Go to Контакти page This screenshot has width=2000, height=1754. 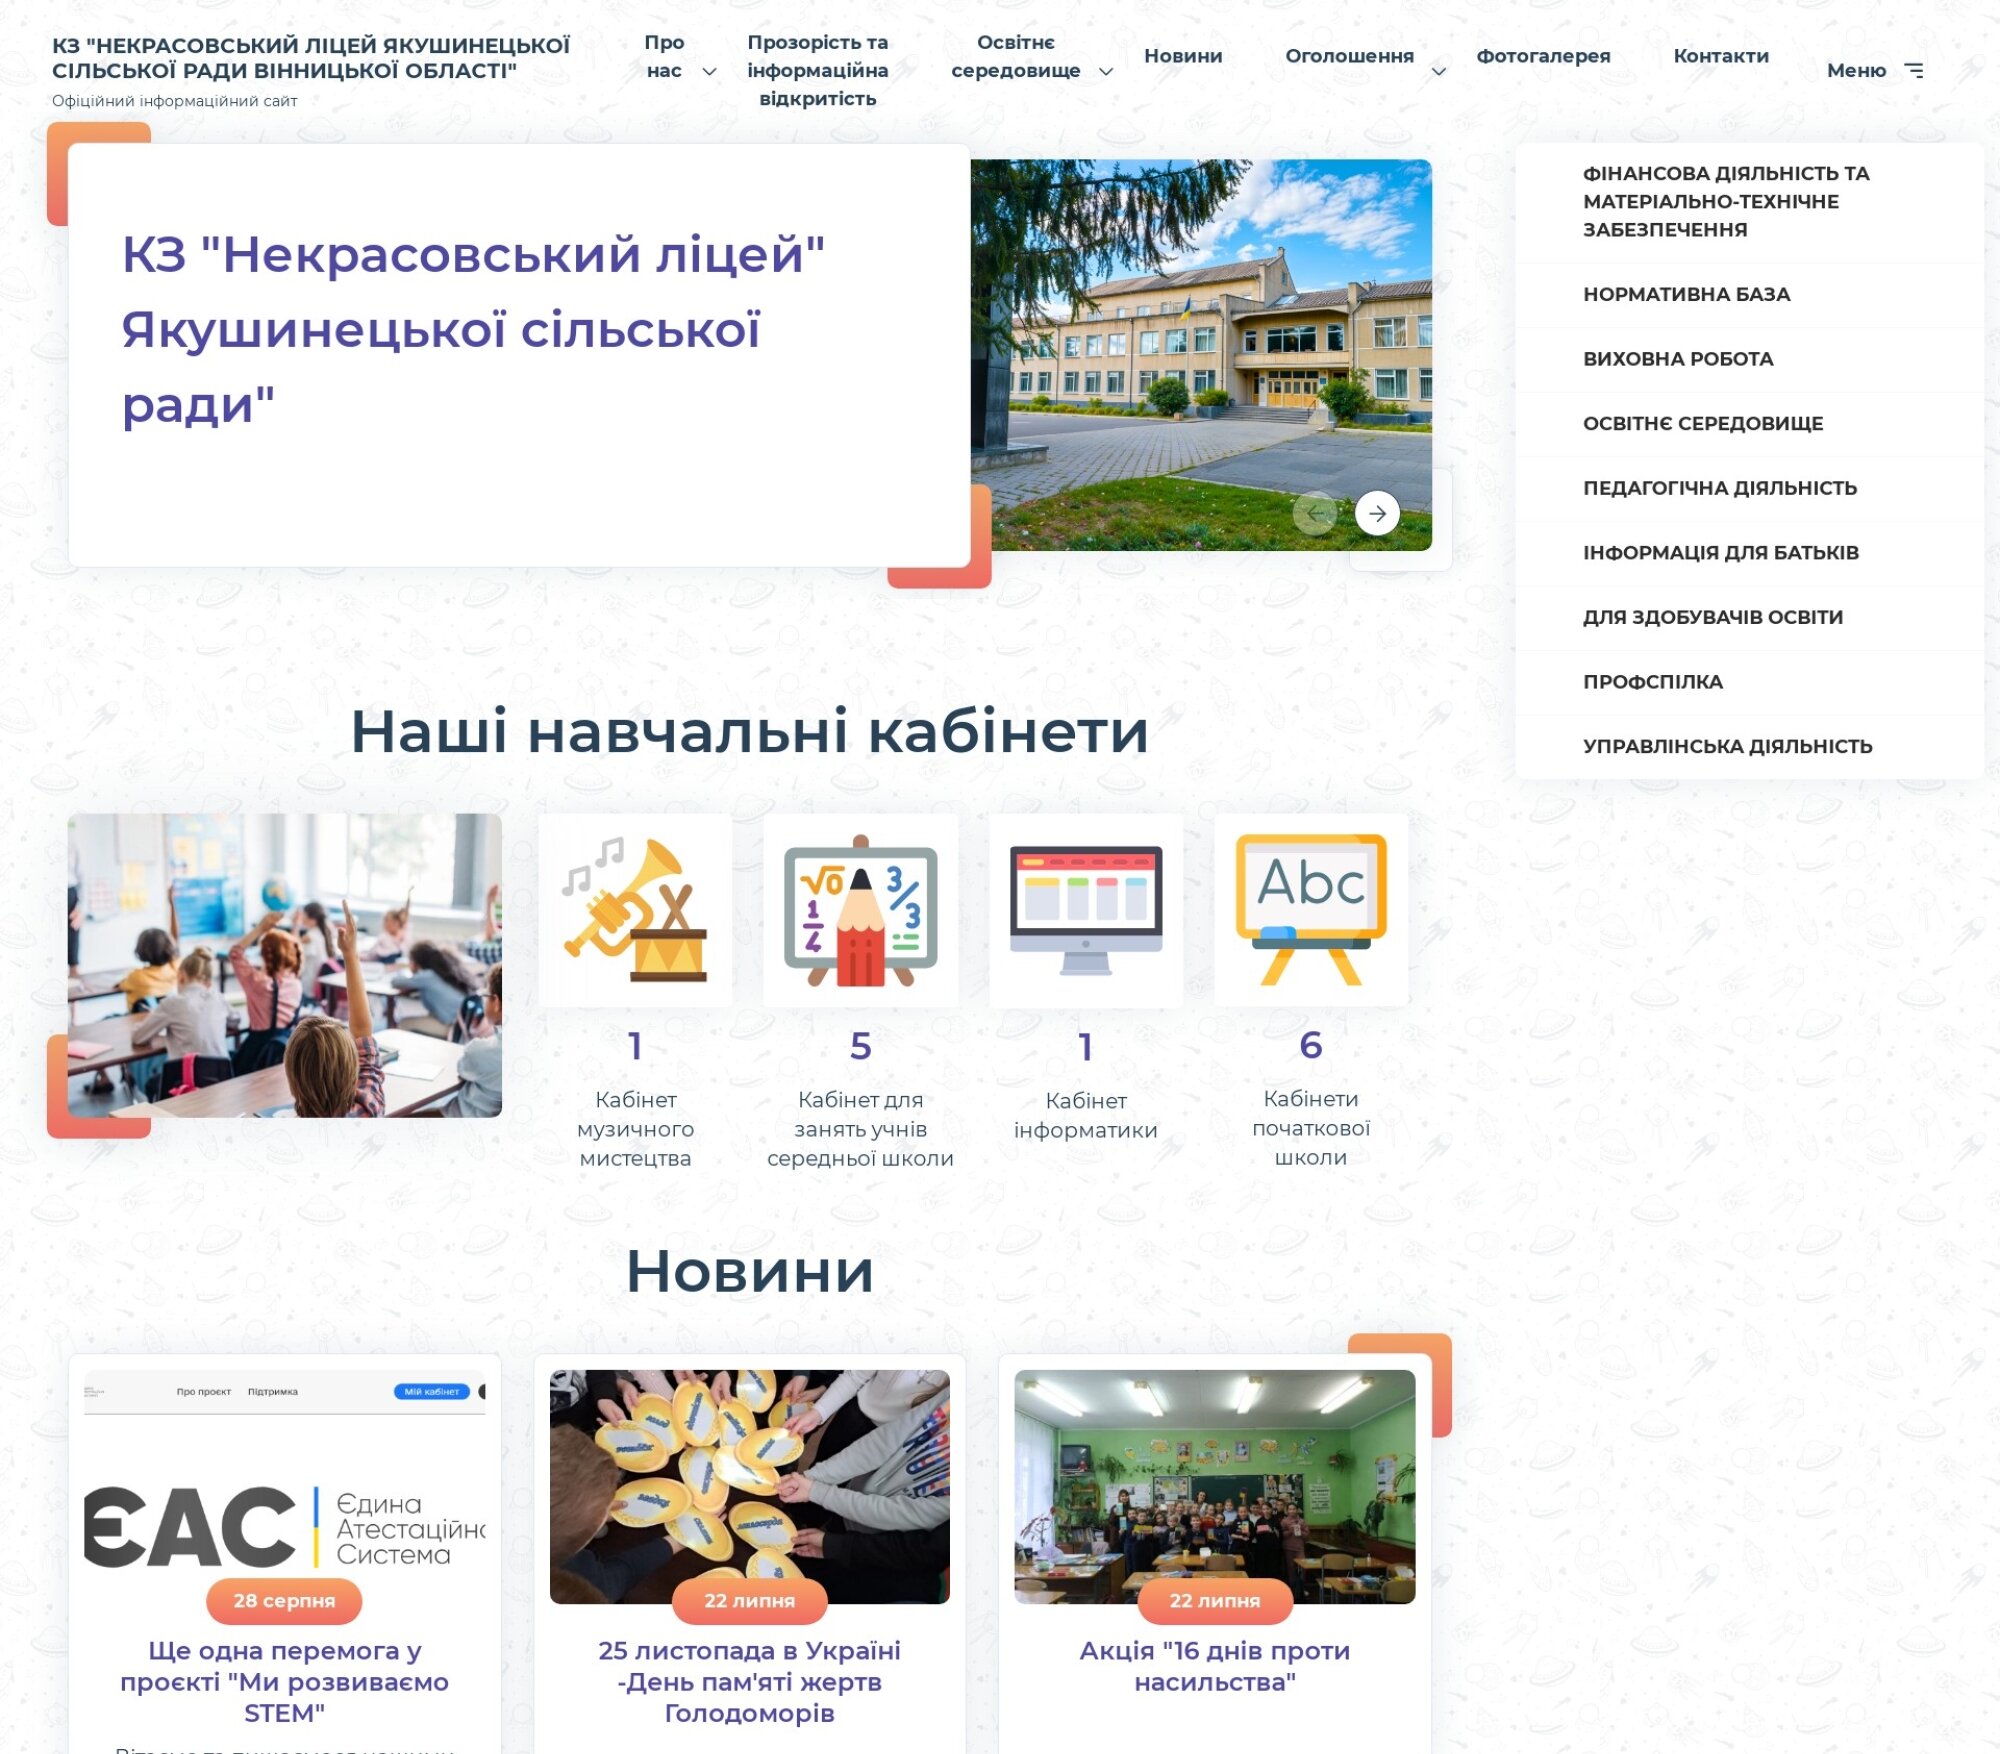(1721, 56)
